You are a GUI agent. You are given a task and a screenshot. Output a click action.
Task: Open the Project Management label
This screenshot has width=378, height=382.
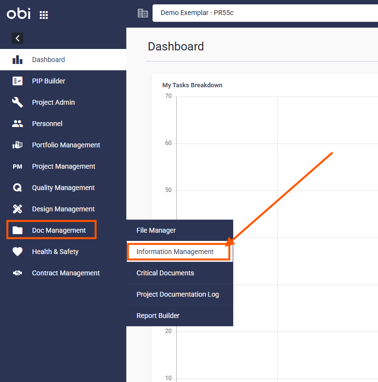pos(64,166)
